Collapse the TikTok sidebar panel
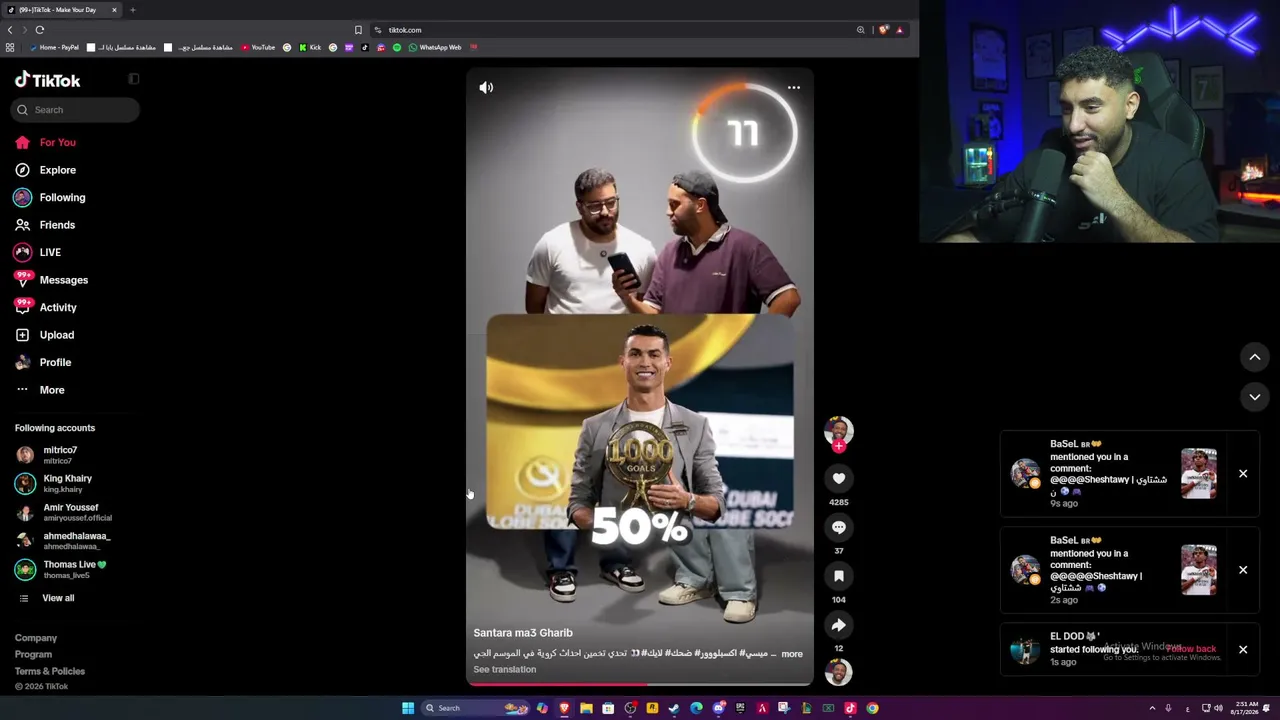Image resolution: width=1280 pixels, height=720 pixels. point(134,79)
